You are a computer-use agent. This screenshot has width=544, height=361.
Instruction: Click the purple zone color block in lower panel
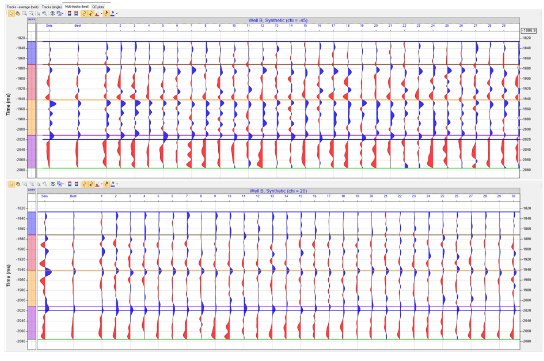tap(32, 323)
